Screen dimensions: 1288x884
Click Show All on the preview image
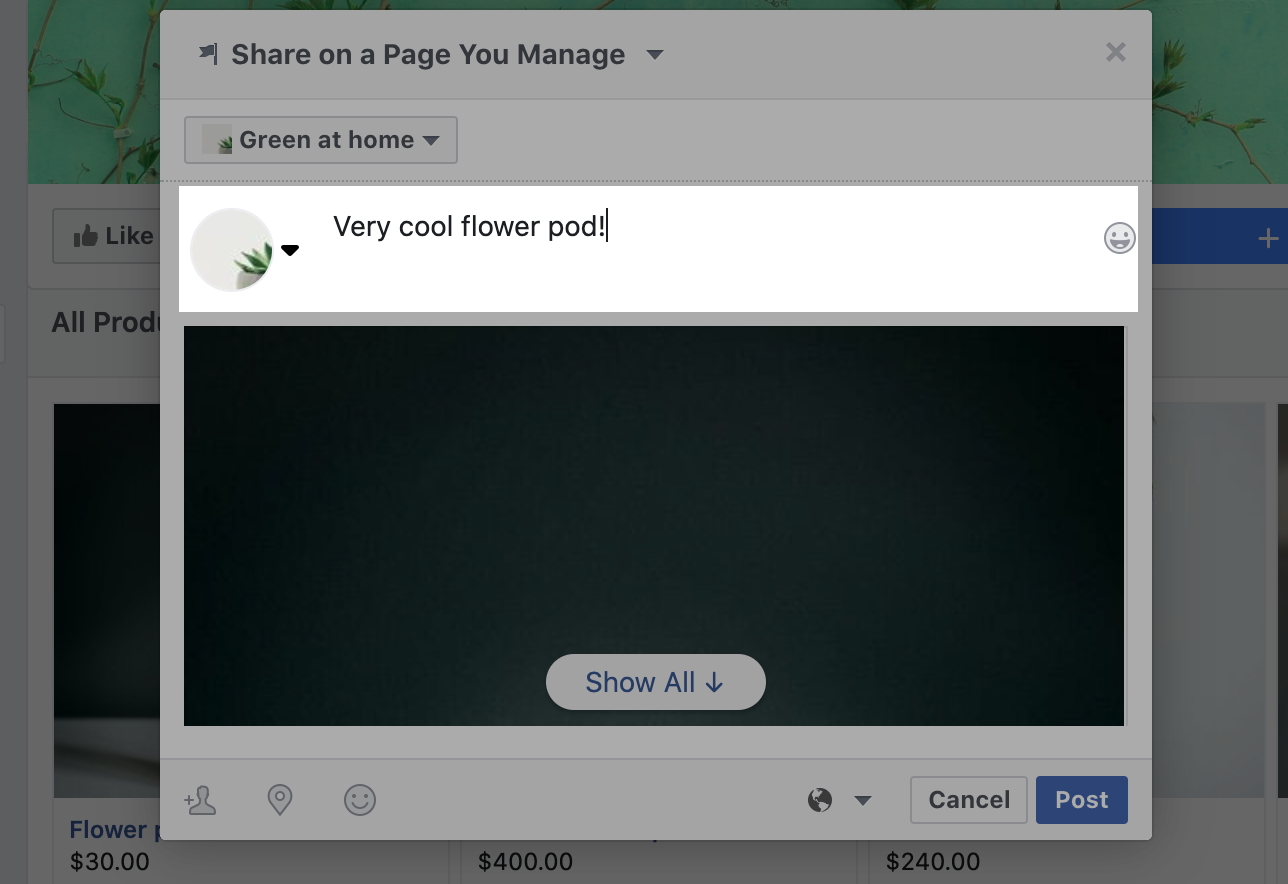pyautogui.click(x=655, y=681)
